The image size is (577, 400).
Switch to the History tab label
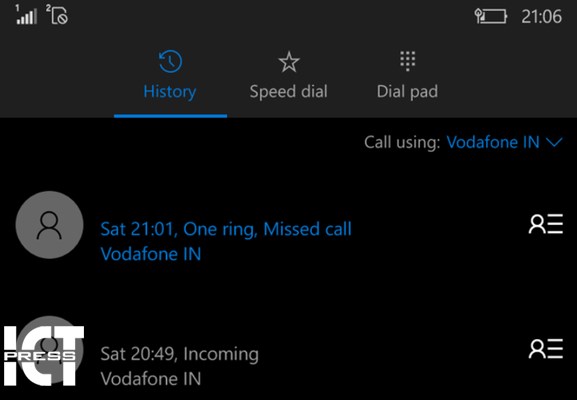pyautogui.click(x=170, y=91)
